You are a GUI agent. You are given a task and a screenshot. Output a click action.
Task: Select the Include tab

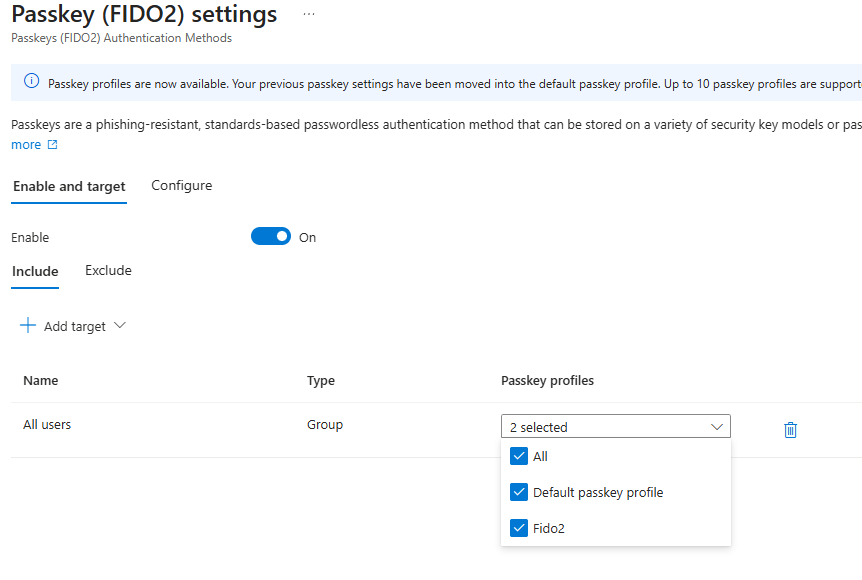[35, 272]
